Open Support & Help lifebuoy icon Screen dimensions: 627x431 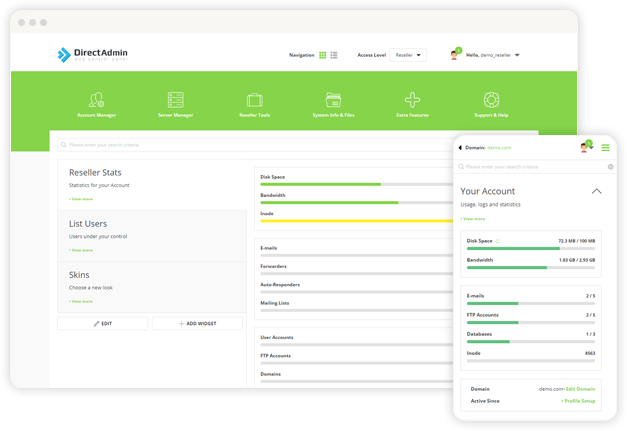(491, 100)
